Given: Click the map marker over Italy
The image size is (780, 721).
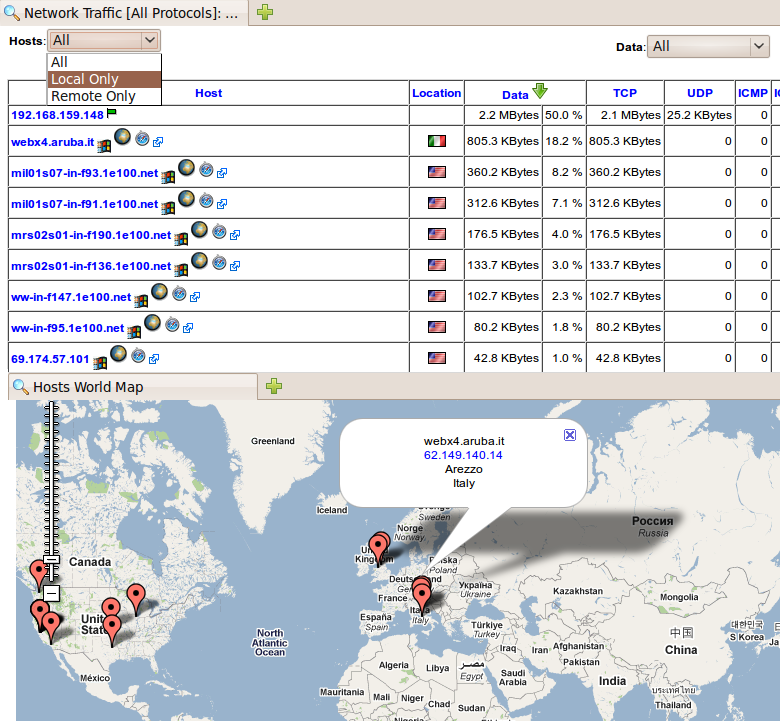Looking at the screenshot, I should (x=422, y=595).
